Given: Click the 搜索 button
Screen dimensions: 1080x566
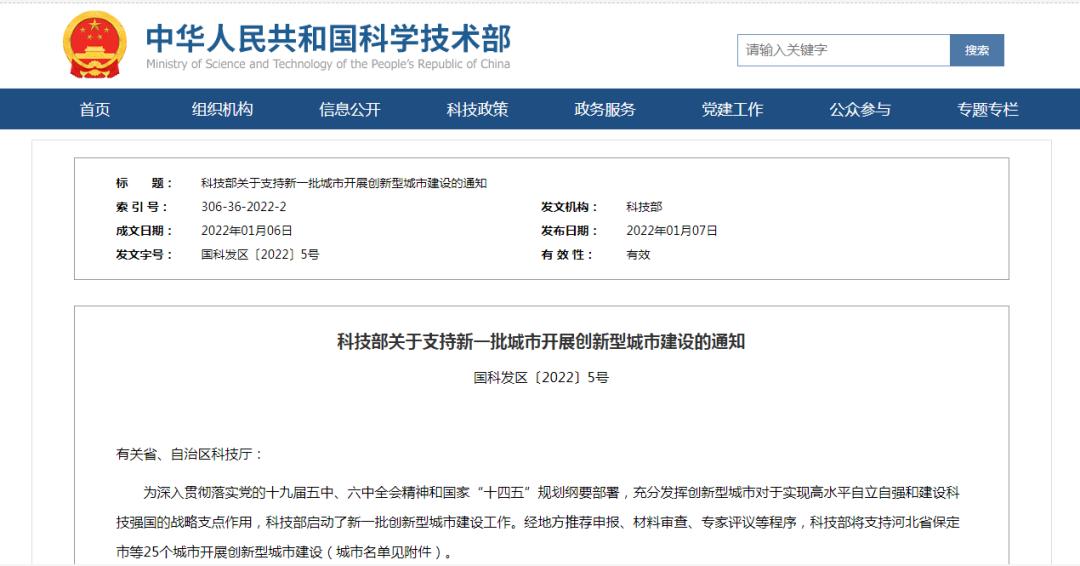Looking at the screenshot, I should click(977, 50).
